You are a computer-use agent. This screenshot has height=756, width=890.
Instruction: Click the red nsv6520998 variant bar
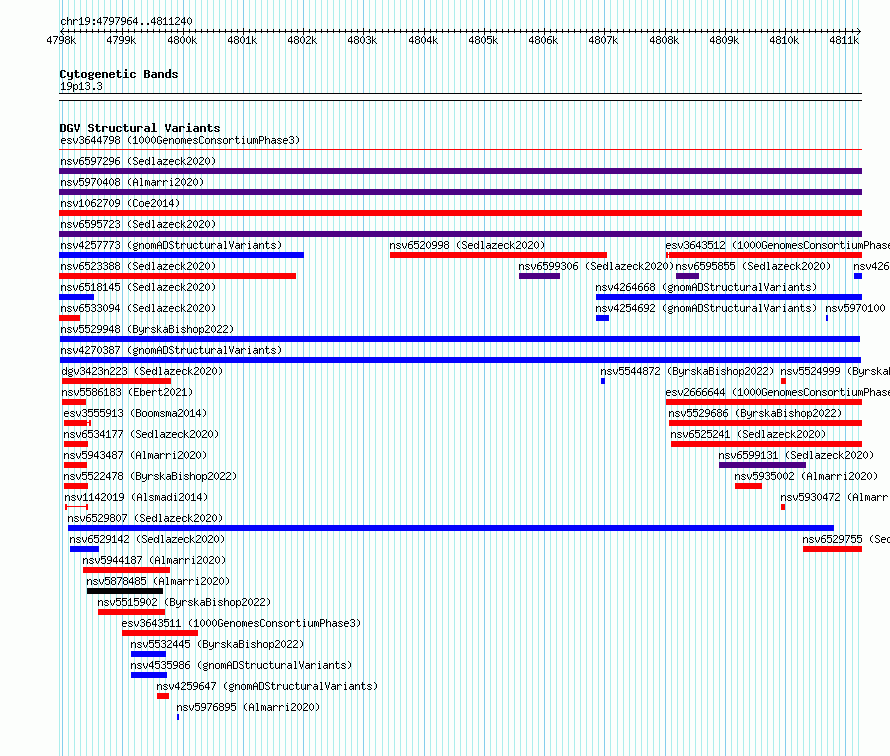click(x=498, y=255)
